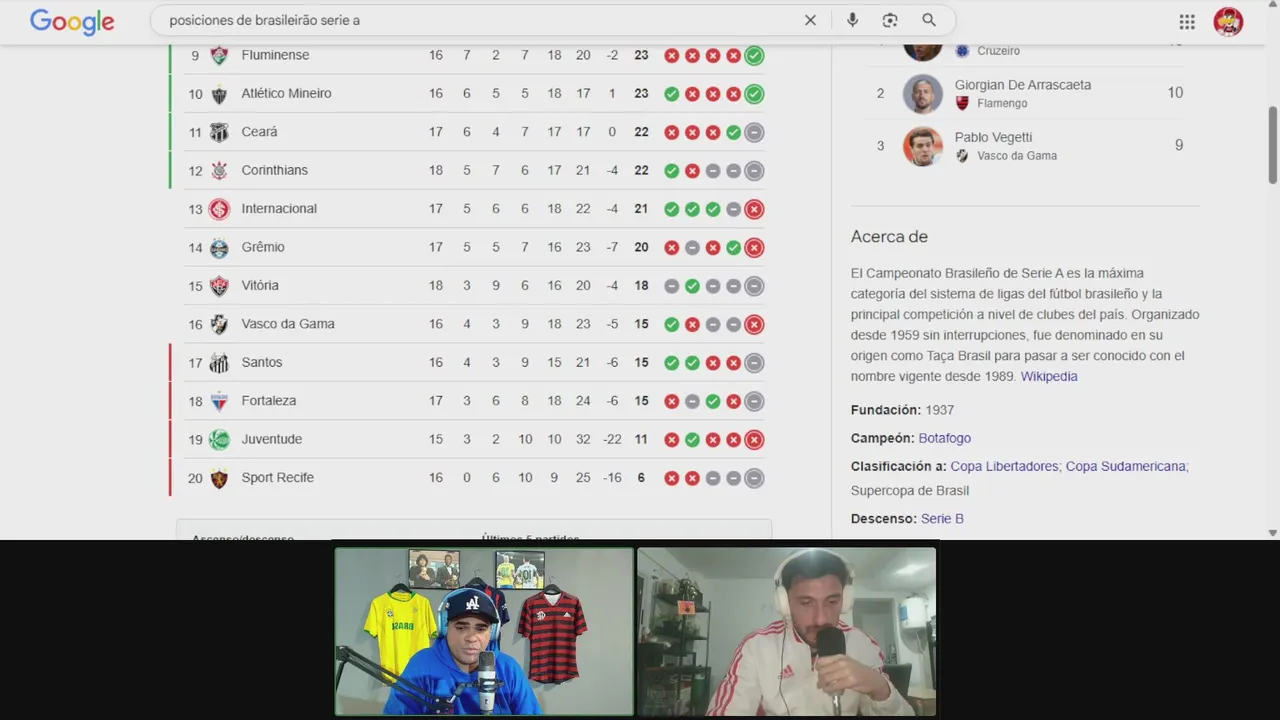1280x720 pixels.
Task: Click Sport Recife's points value 6
Action: [x=641, y=478]
